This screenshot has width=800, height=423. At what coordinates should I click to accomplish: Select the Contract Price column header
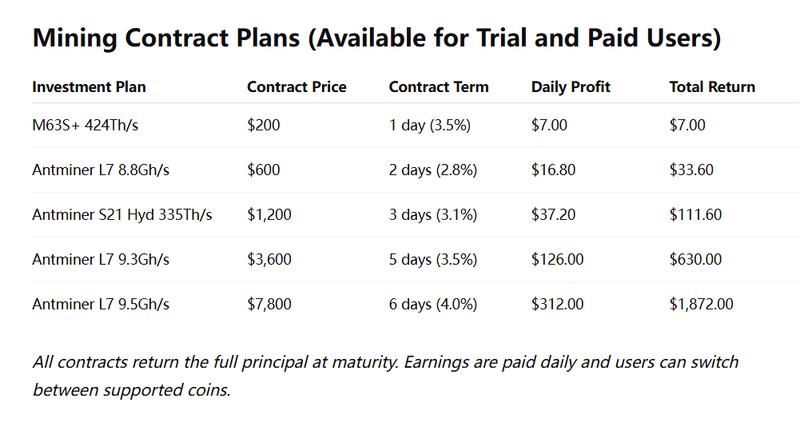[x=296, y=87]
